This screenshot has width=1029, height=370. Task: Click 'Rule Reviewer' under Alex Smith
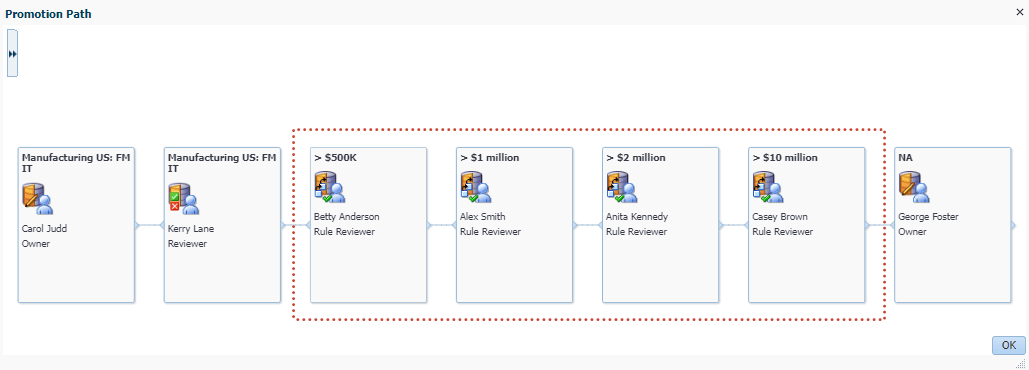coord(491,232)
